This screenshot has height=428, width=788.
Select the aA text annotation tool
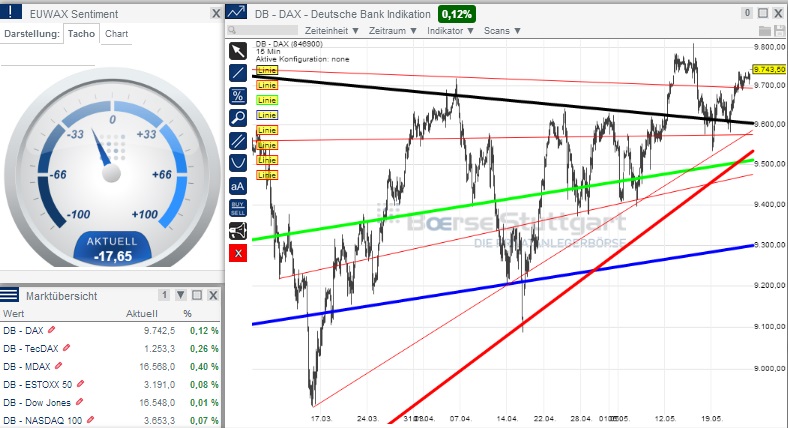[x=238, y=186]
